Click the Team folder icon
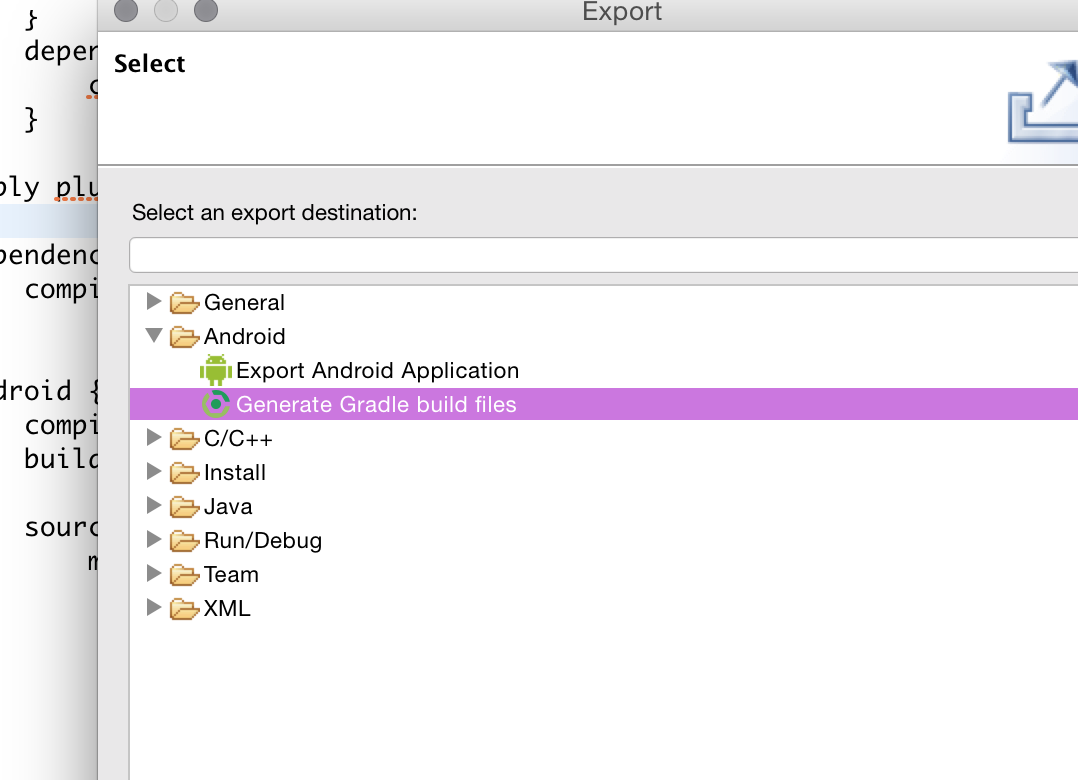Viewport: 1078px width, 780px height. click(x=184, y=575)
